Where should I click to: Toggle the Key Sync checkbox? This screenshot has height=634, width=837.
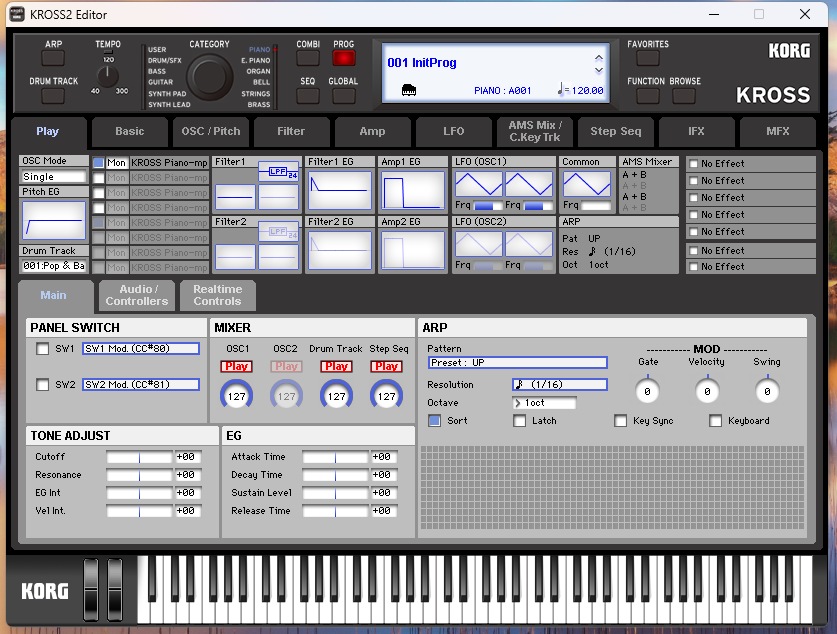point(620,421)
